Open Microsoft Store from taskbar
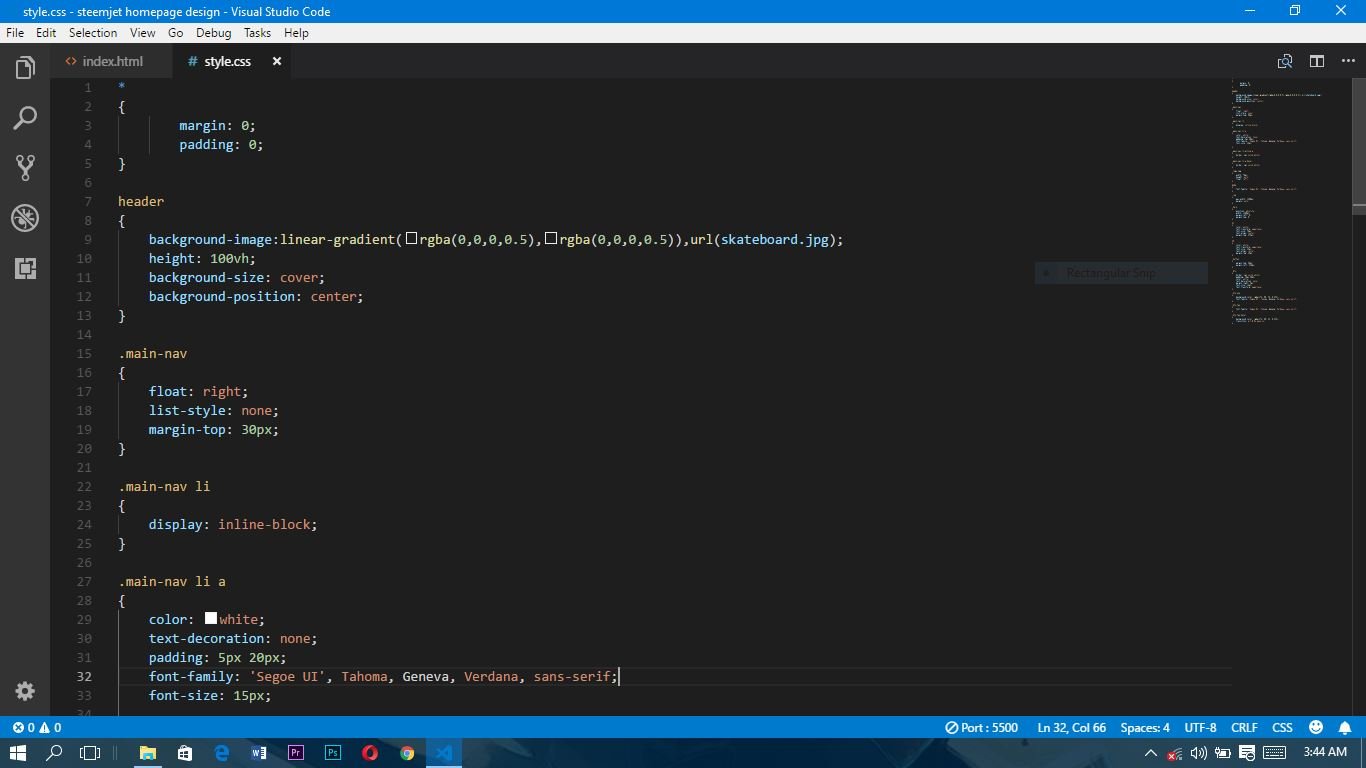Viewport: 1366px width, 768px height. (185, 753)
